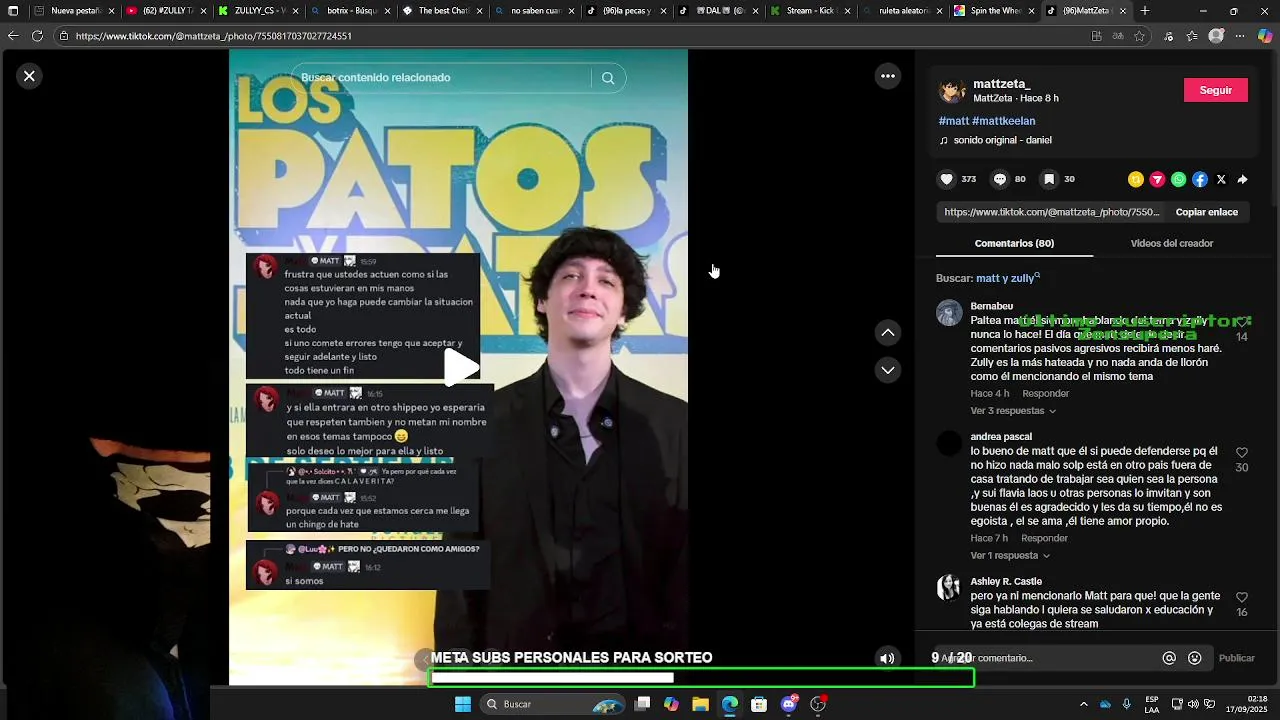Open more share options arrow icon
The height and width of the screenshot is (720, 1280).
[x=1242, y=180]
